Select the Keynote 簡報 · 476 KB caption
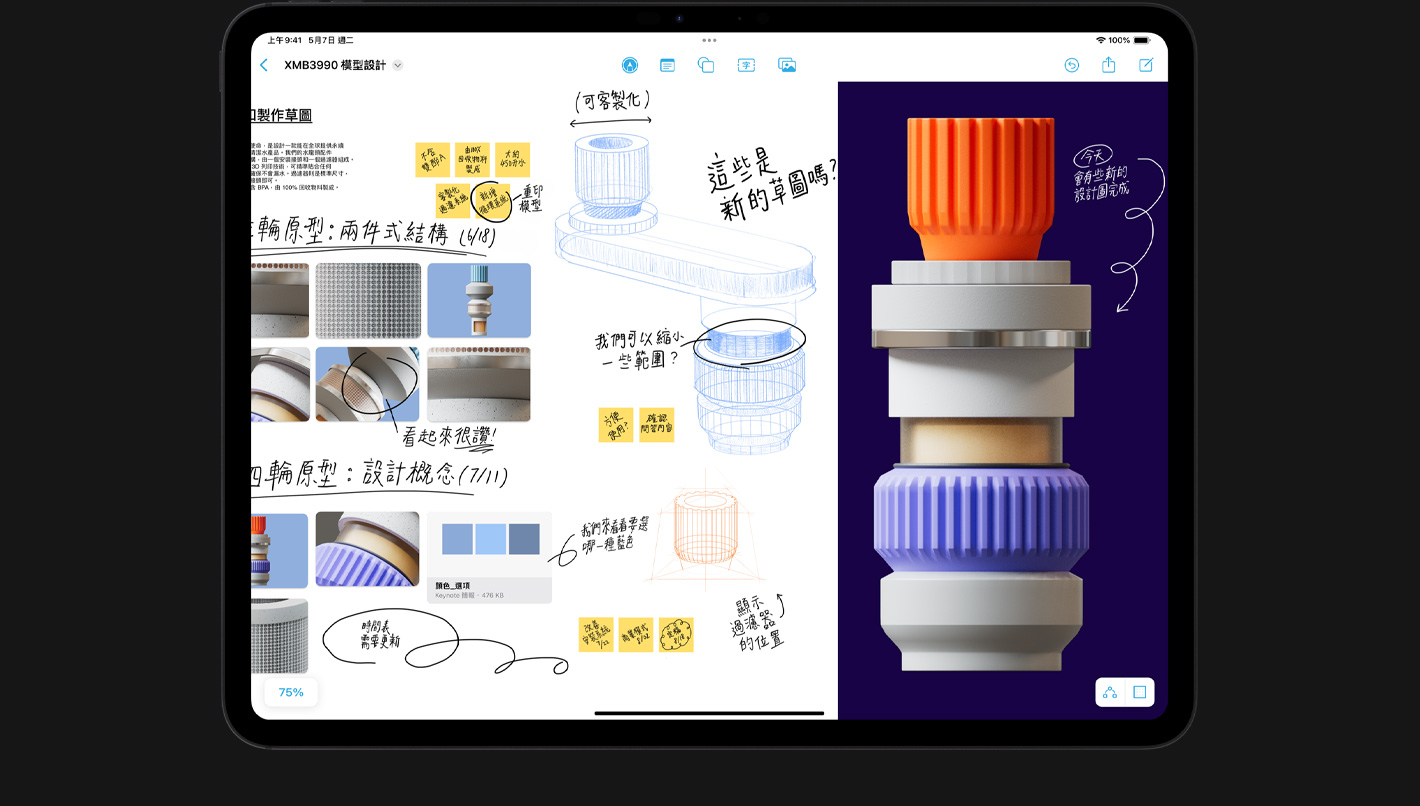 (x=469, y=595)
